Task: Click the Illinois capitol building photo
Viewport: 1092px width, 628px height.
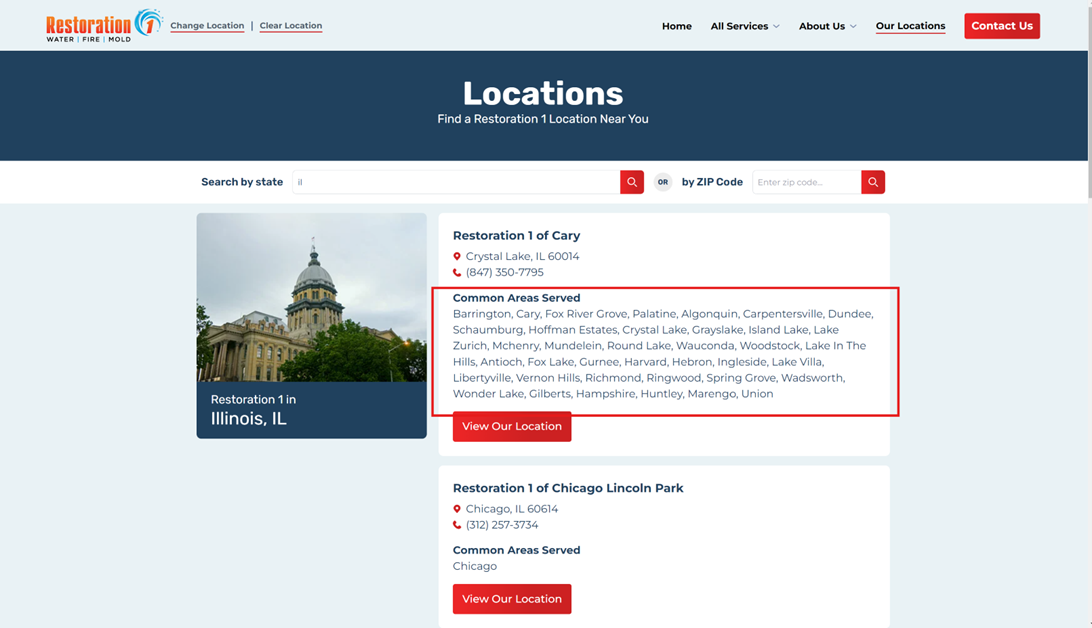Action: (311, 297)
